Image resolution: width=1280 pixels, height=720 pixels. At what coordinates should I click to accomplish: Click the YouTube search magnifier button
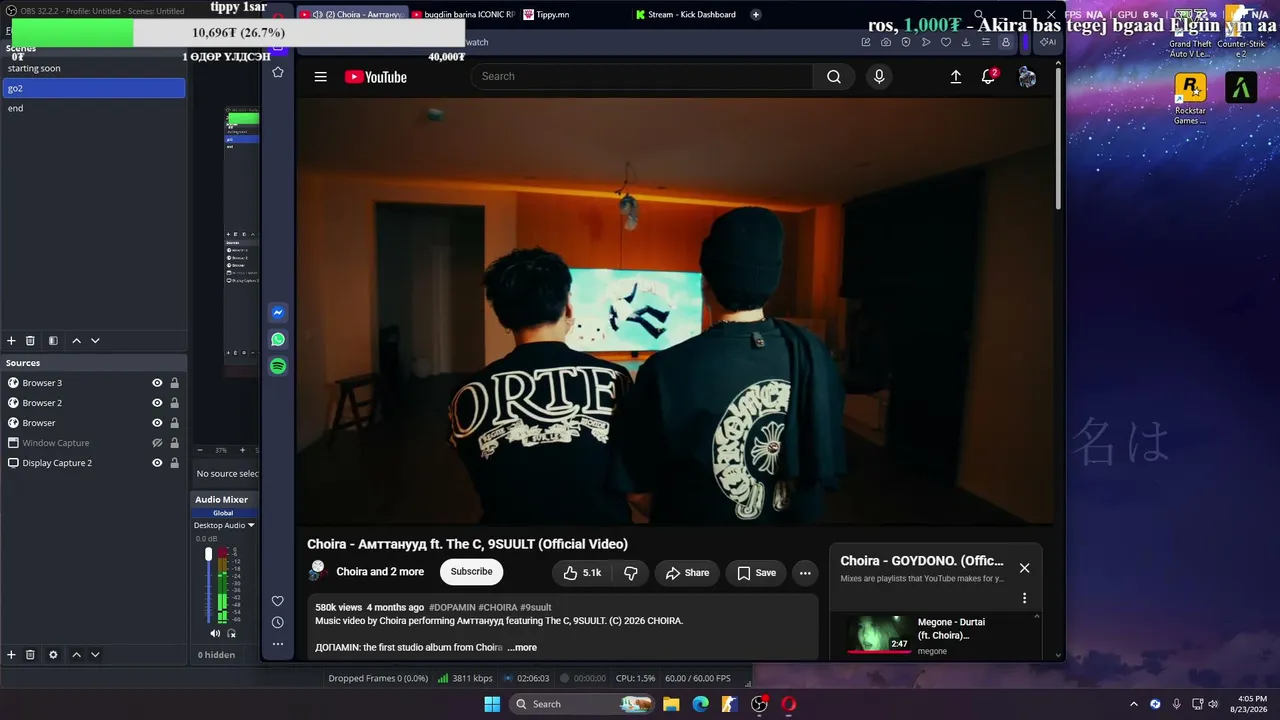point(834,77)
